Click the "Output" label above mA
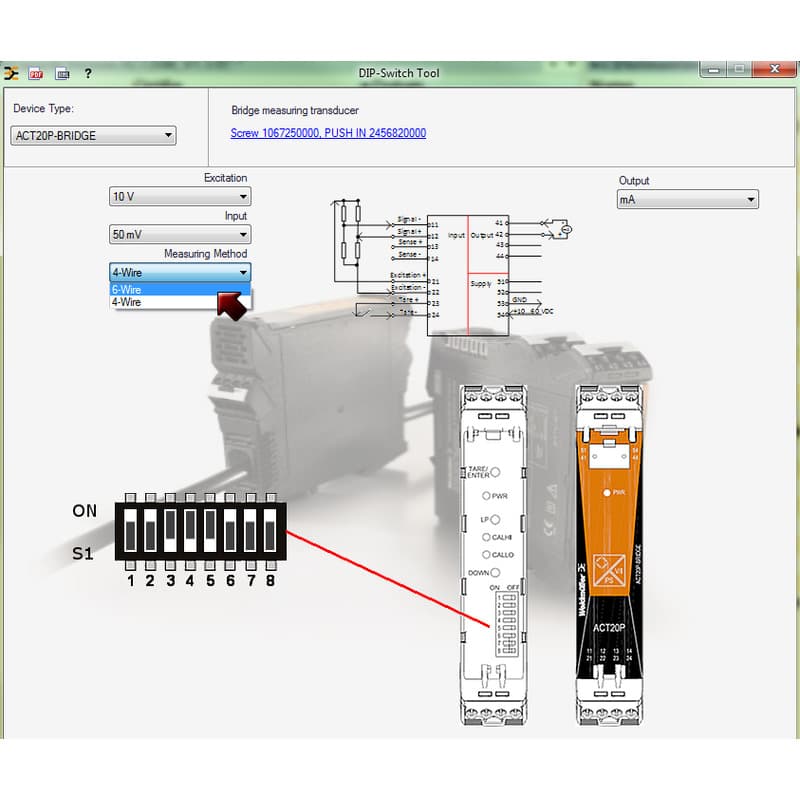 [634, 181]
